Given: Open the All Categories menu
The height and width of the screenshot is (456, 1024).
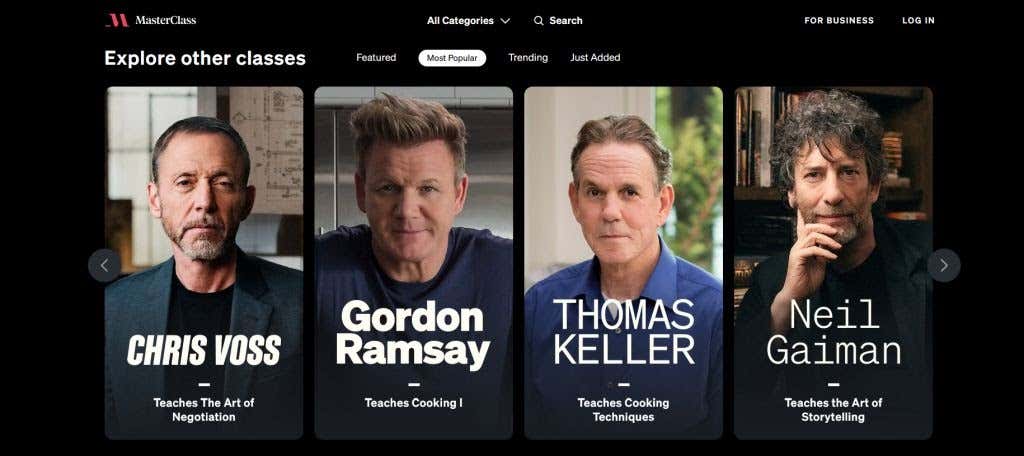Looking at the screenshot, I should click(x=468, y=21).
